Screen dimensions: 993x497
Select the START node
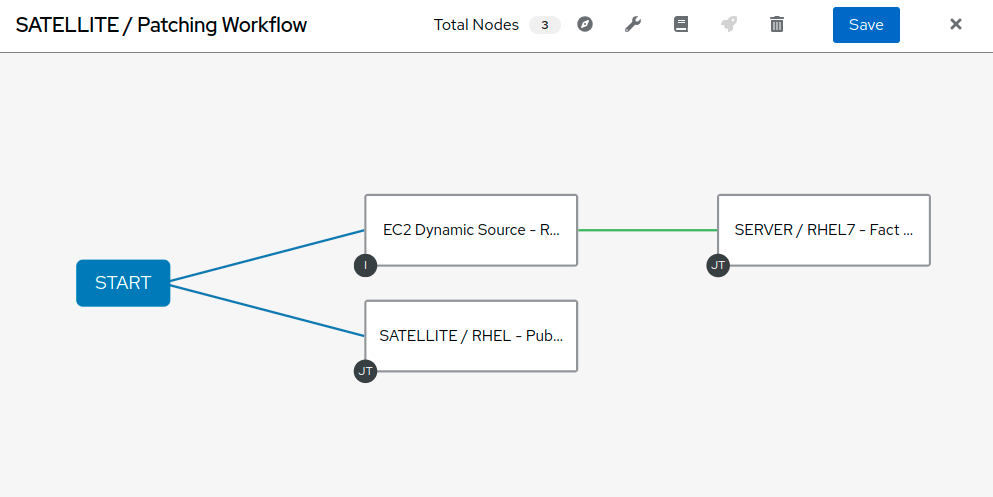(x=123, y=283)
